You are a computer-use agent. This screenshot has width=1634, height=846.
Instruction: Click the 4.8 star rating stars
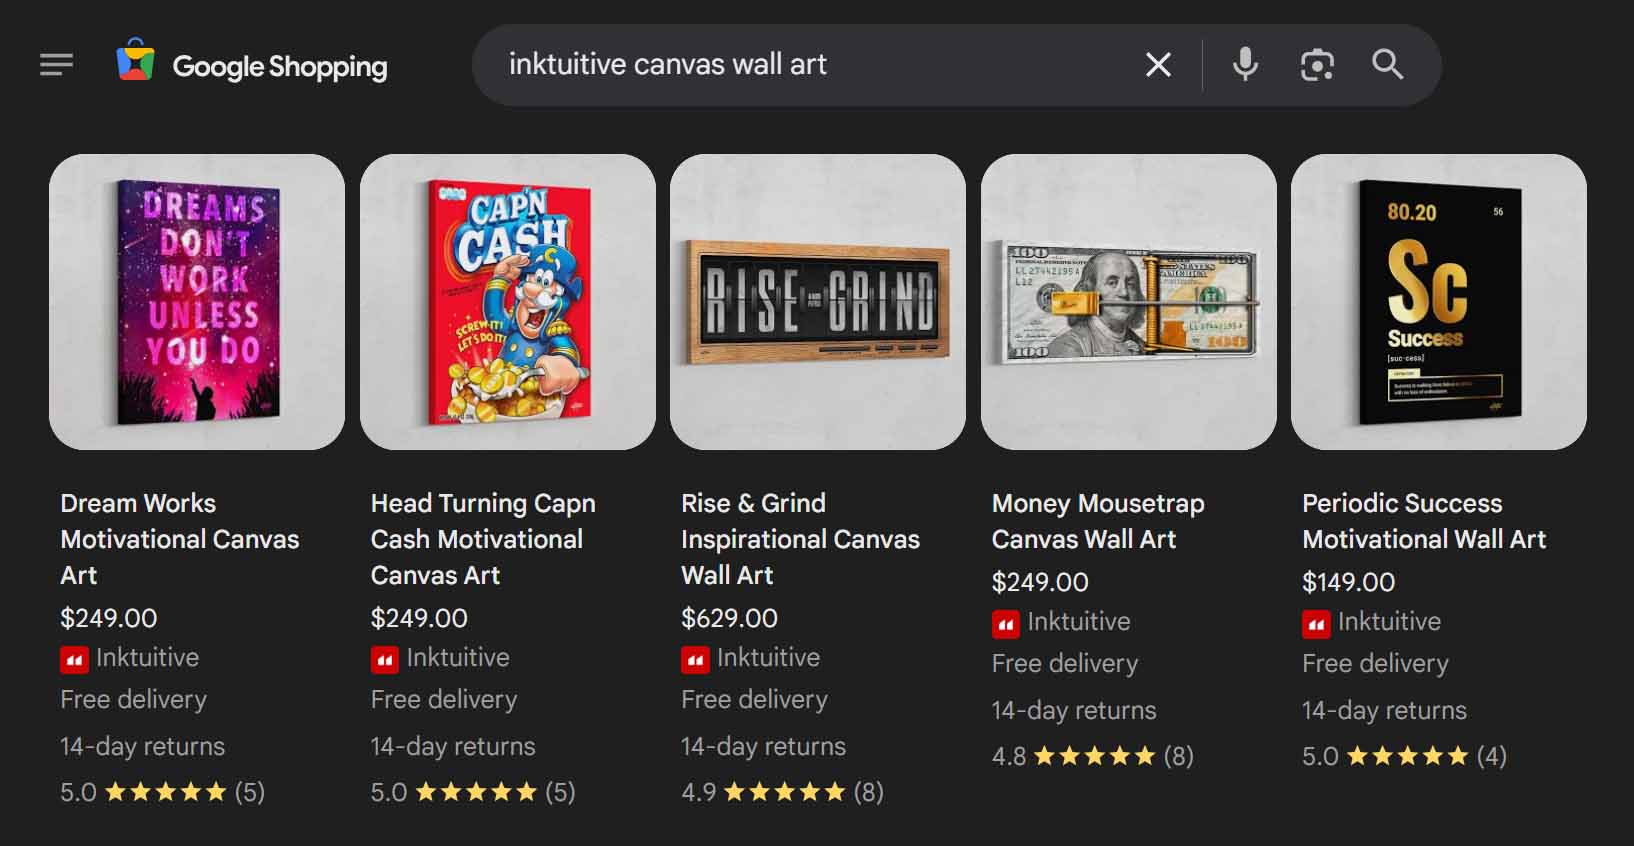[x=1095, y=756]
